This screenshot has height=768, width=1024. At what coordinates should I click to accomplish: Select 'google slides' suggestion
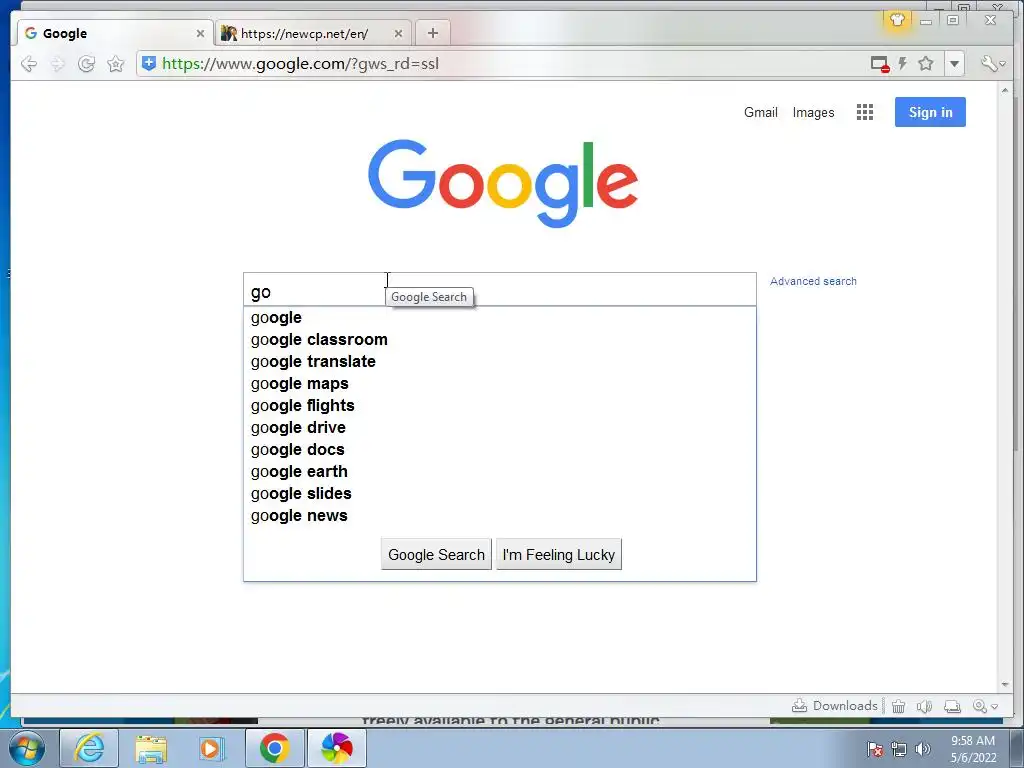(x=500, y=493)
